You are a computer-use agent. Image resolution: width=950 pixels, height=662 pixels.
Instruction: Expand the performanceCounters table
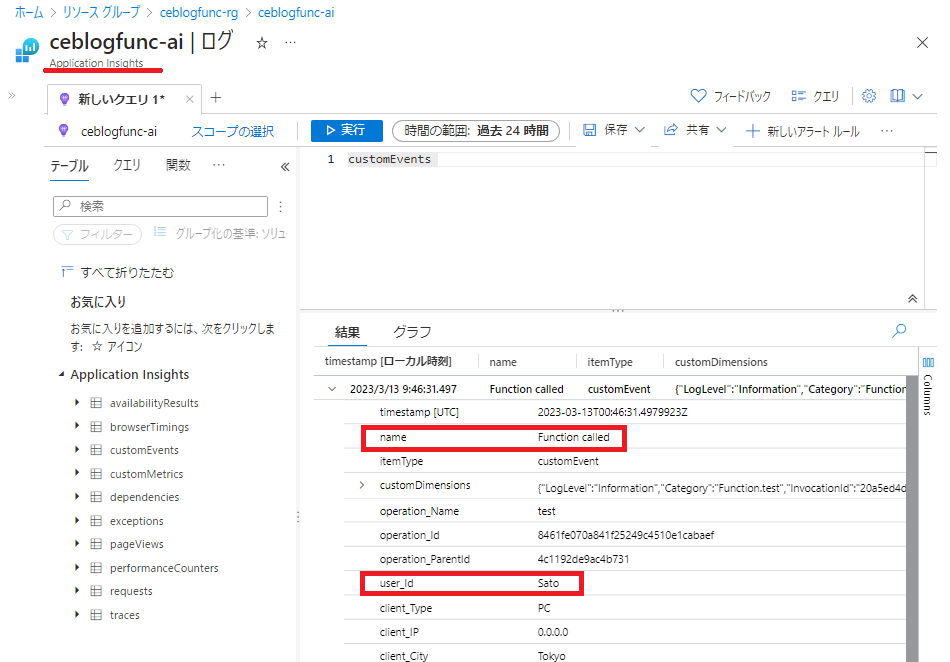[x=77, y=568]
